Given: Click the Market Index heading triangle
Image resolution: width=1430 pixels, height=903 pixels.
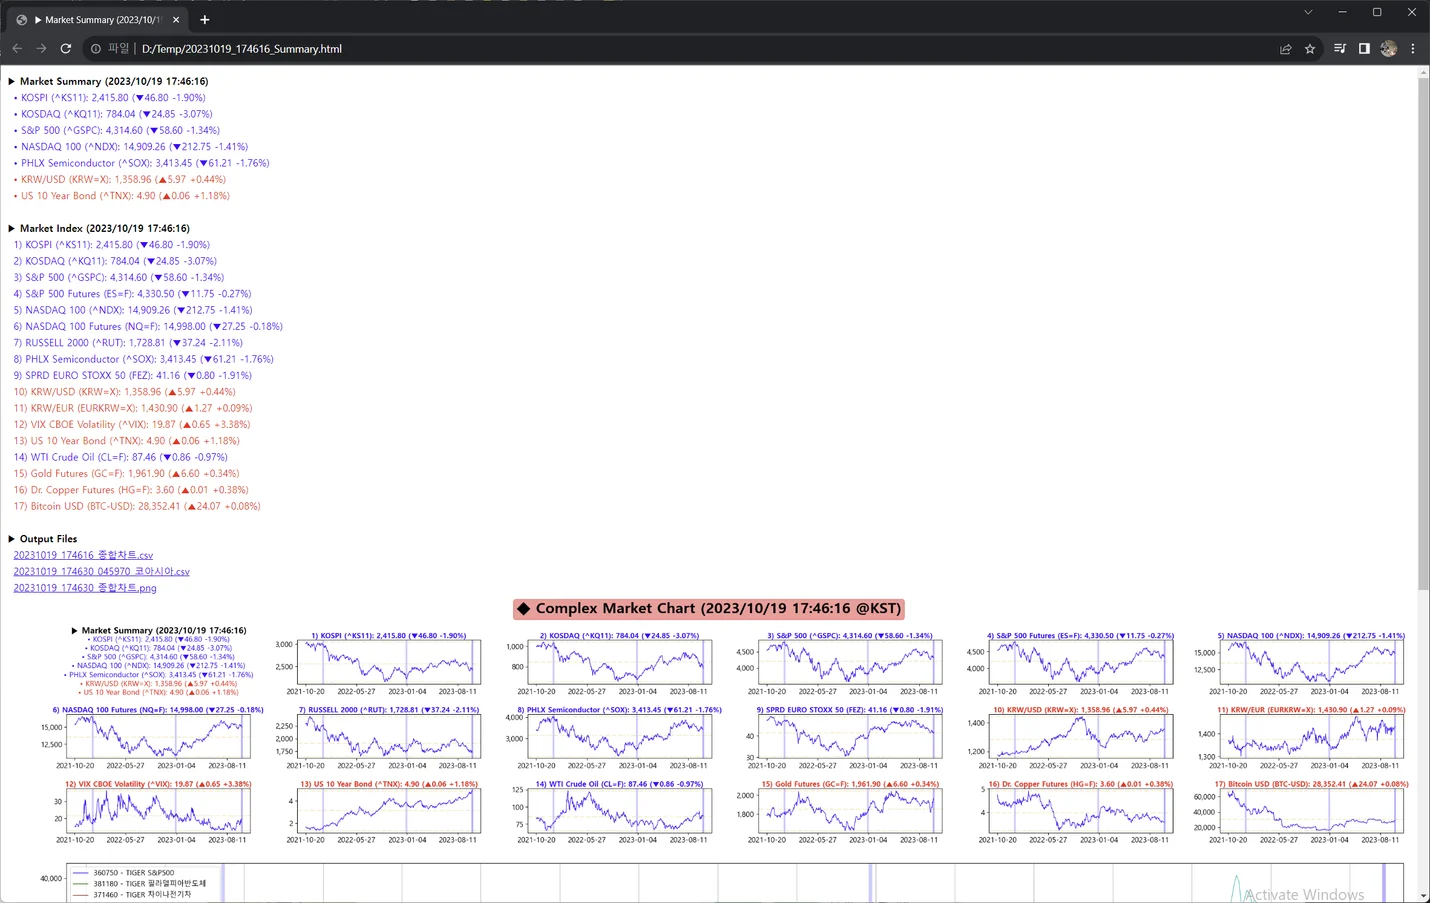Looking at the screenshot, I should coord(11,228).
